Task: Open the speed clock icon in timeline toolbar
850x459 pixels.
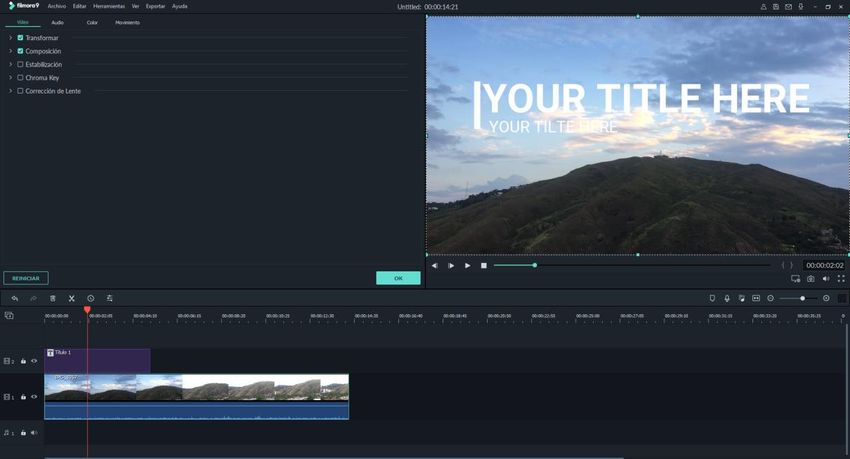Action: point(90,298)
